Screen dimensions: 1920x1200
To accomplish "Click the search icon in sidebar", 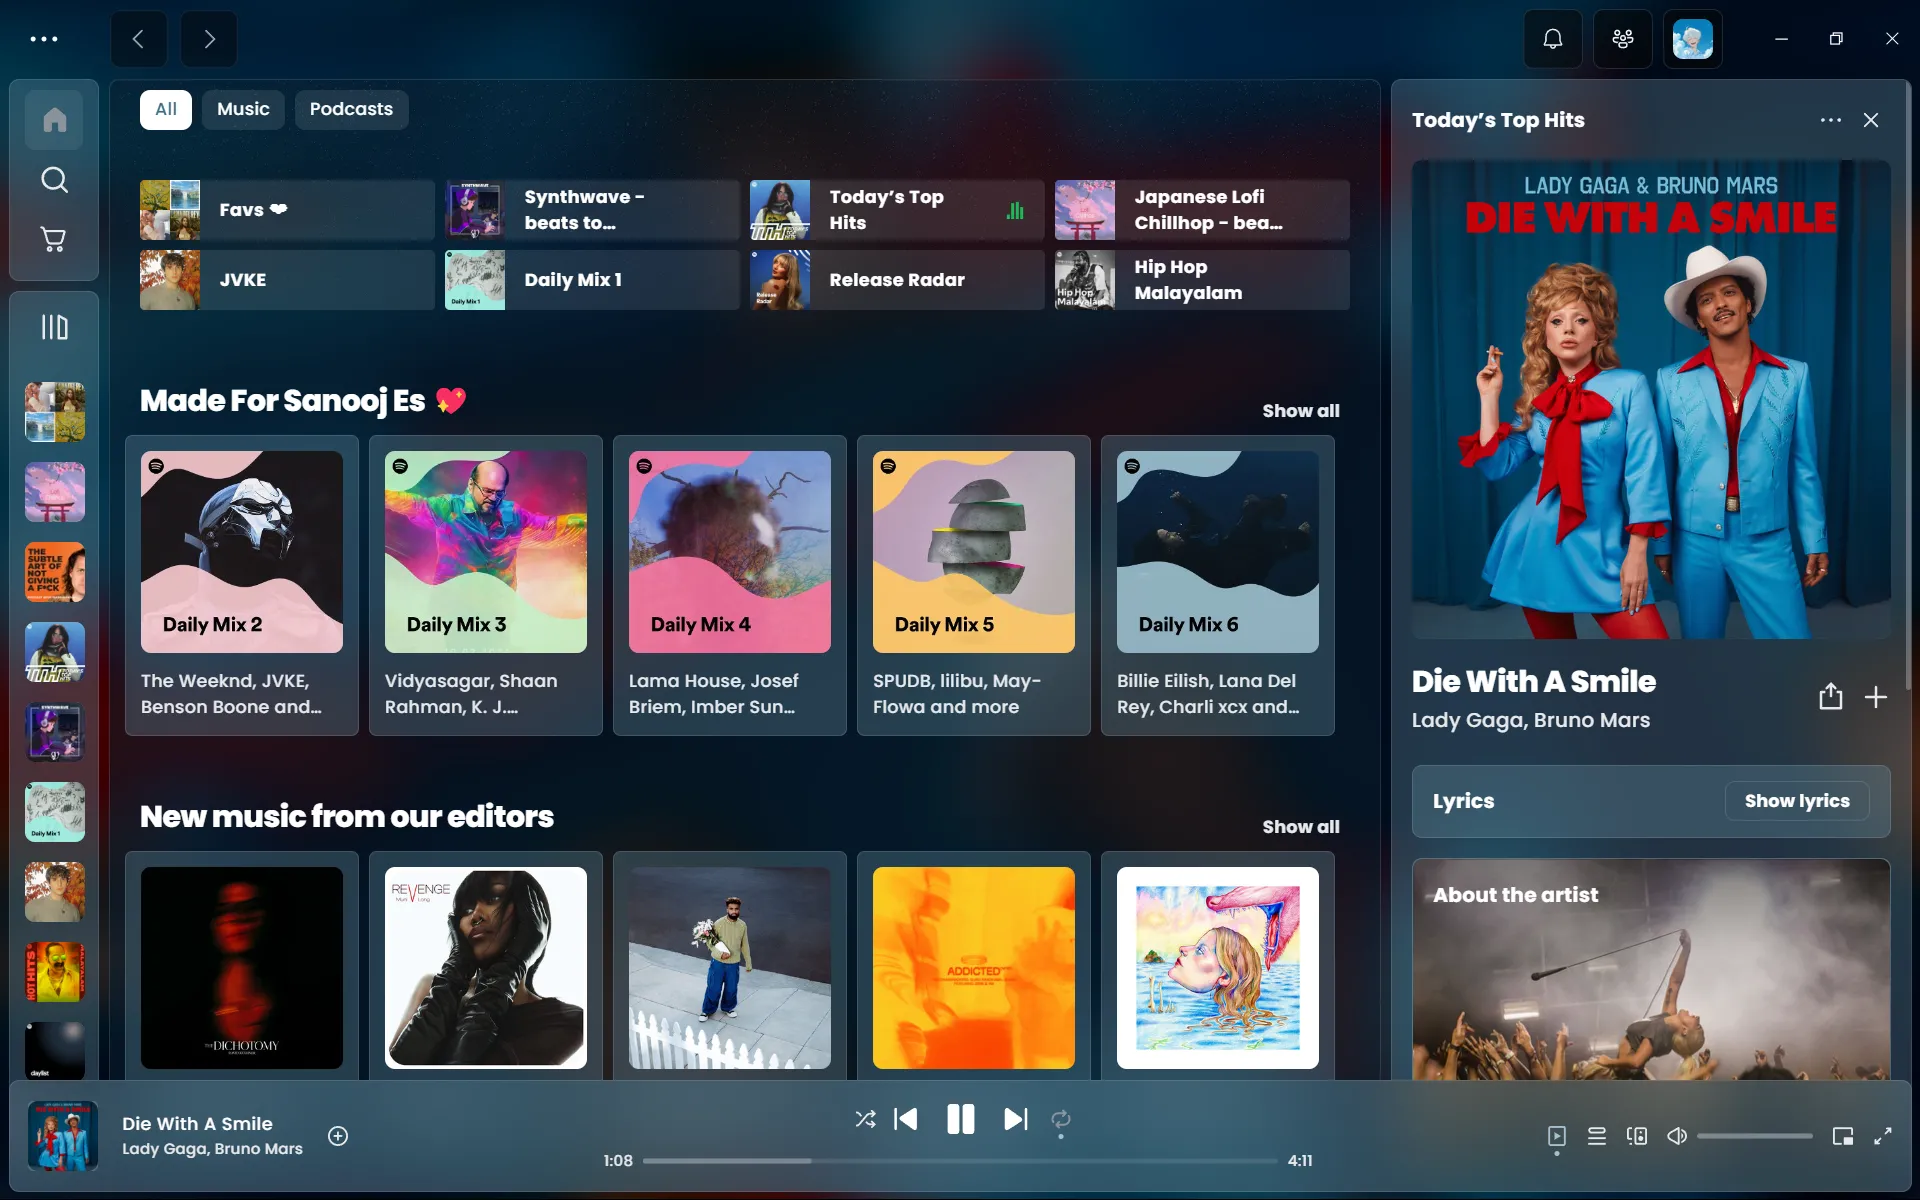I will (x=54, y=180).
